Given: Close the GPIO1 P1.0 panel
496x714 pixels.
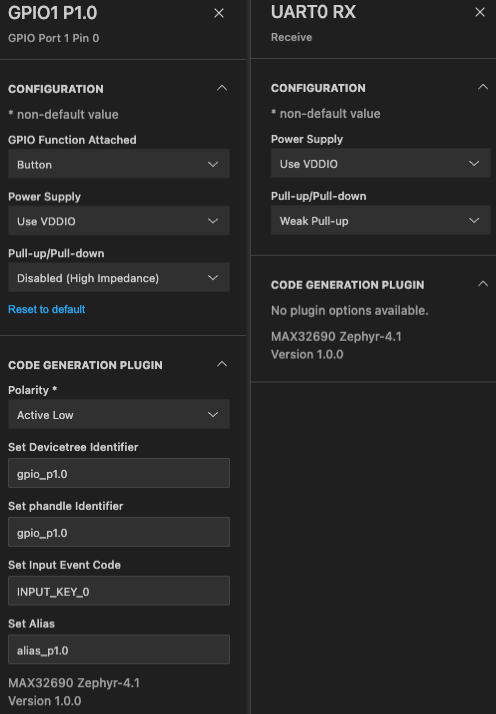Looking at the screenshot, I should tap(219, 13).
